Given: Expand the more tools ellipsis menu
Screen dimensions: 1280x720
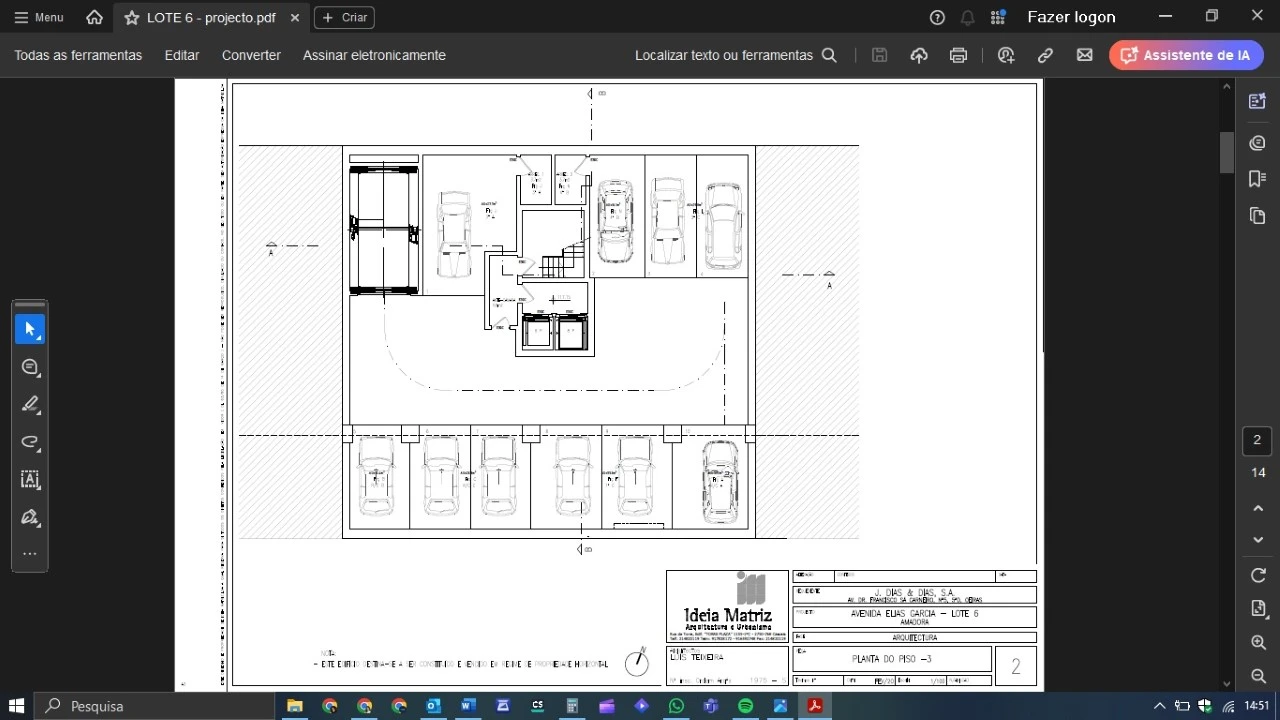Looking at the screenshot, I should click(30, 553).
